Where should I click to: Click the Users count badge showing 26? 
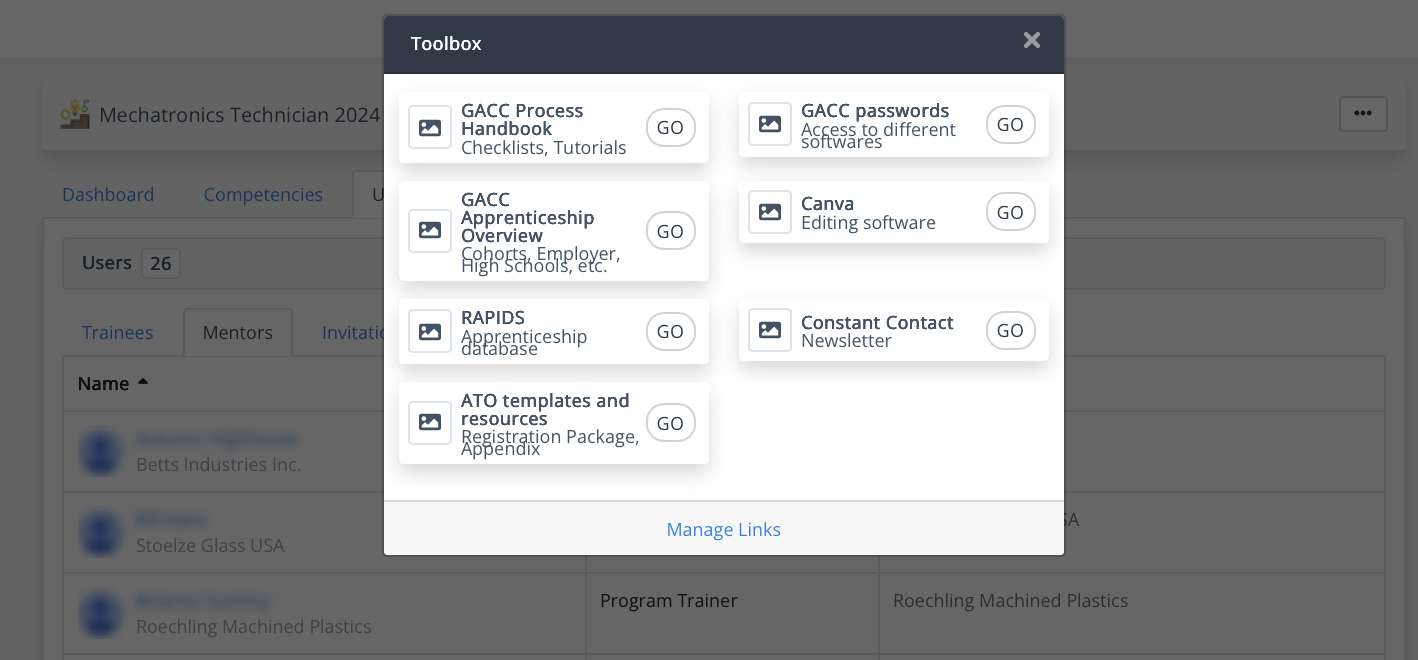point(161,263)
